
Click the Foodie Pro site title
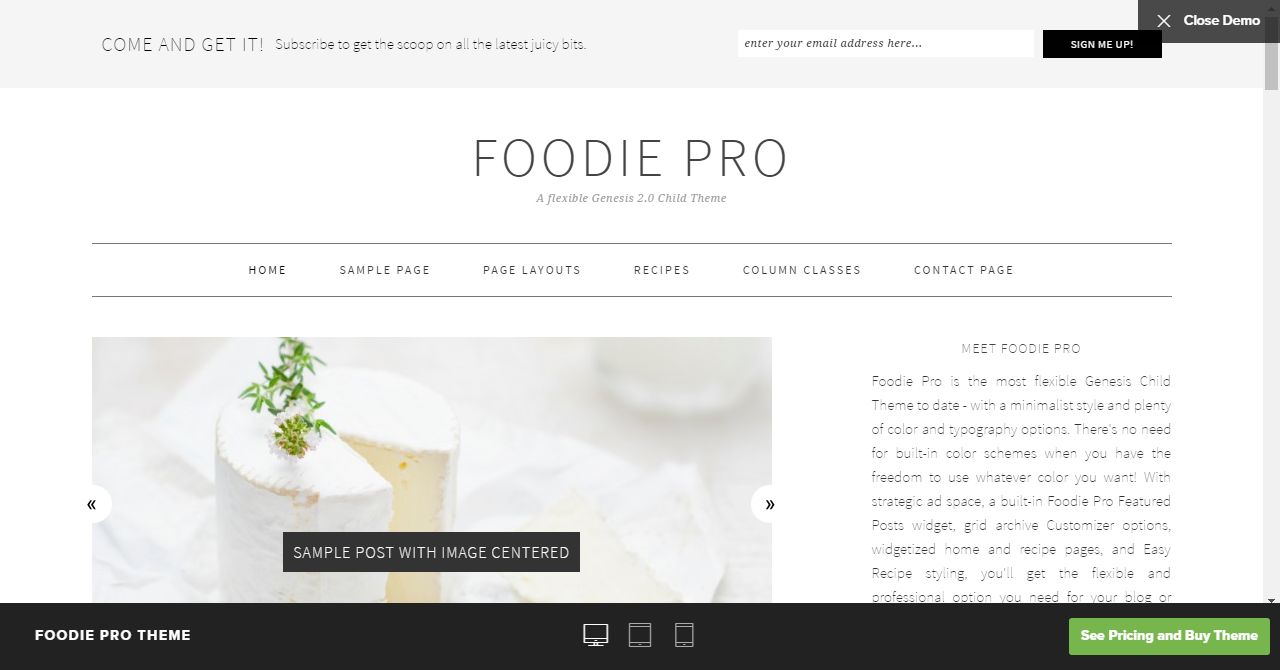631,158
